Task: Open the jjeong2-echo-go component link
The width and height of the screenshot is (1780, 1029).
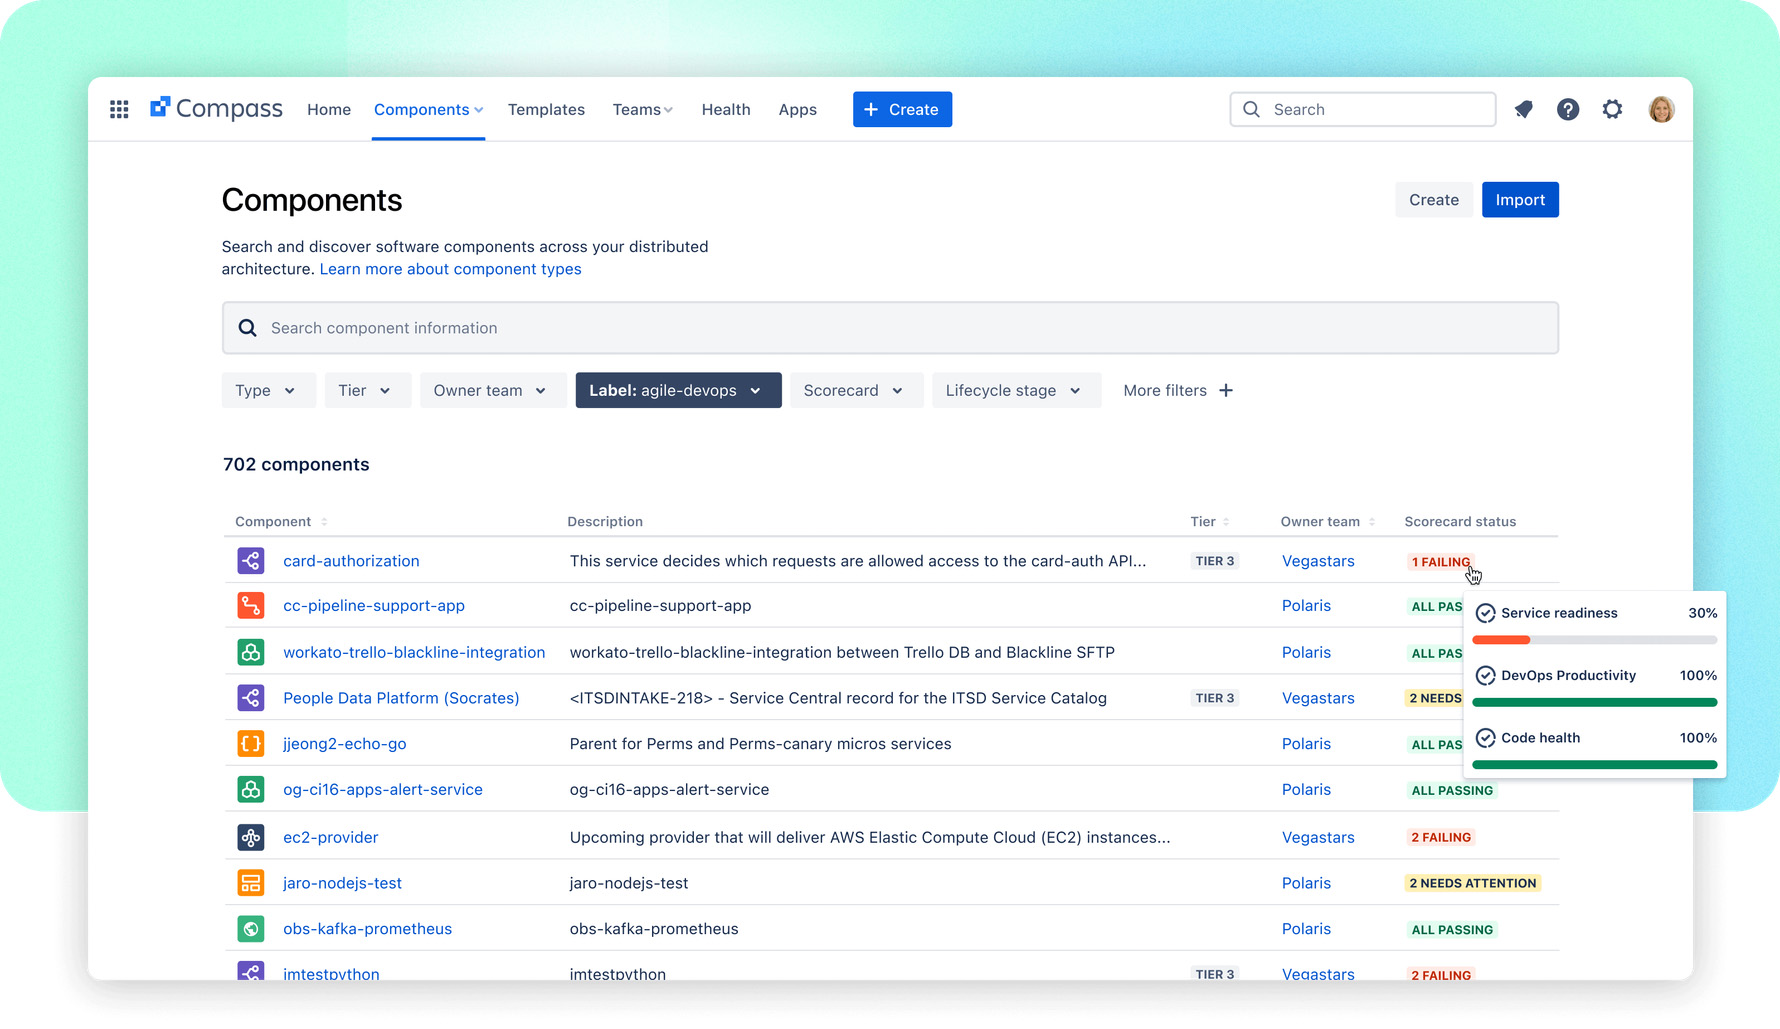Action: click(344, 743)
